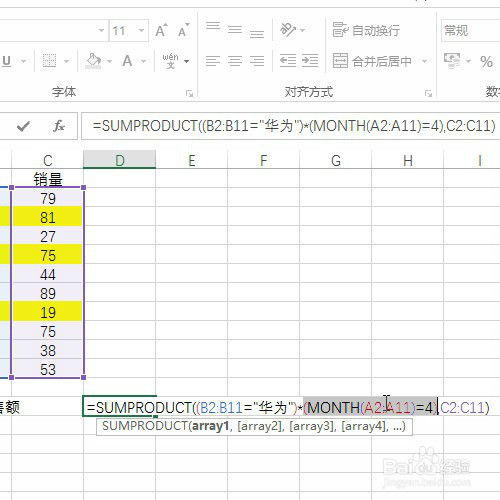The width and height of the screenshot is (500, 500).
Task: Open fill color dropdown arrow
Action: pyautogui.click(x=109, y=61)
